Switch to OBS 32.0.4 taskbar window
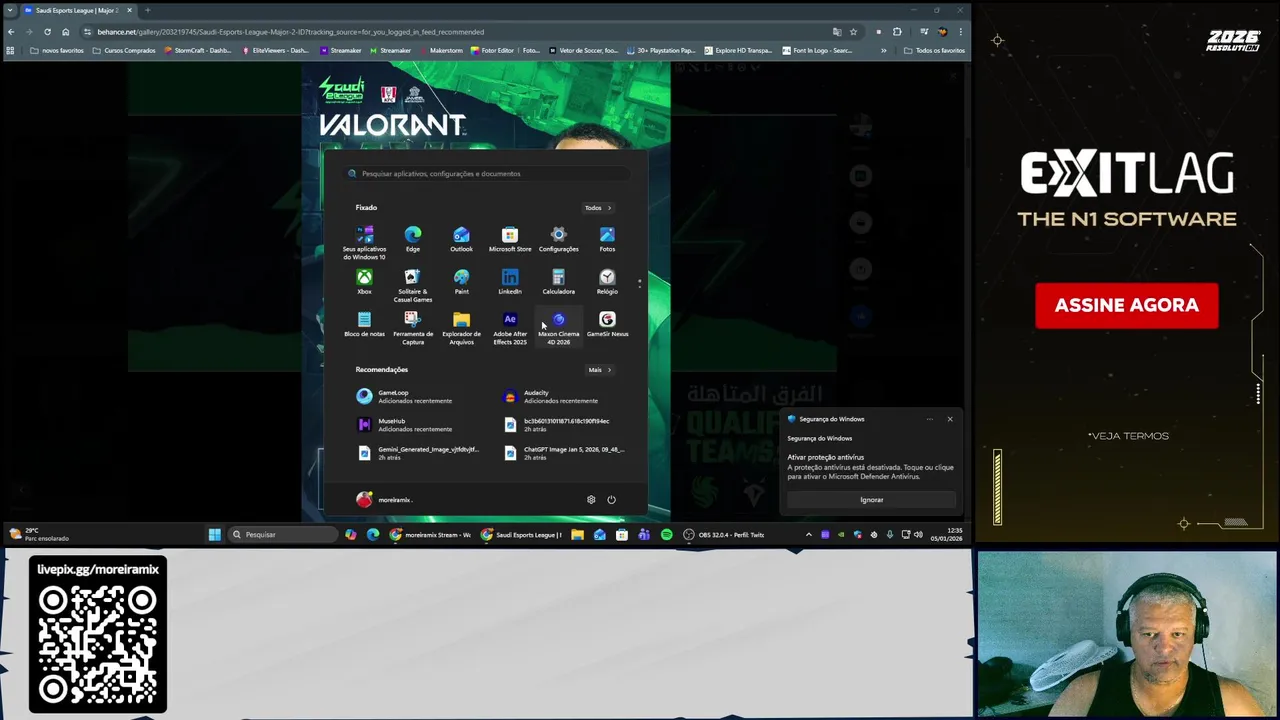The width and height of the screenshot is (1280, 720). 724,535
